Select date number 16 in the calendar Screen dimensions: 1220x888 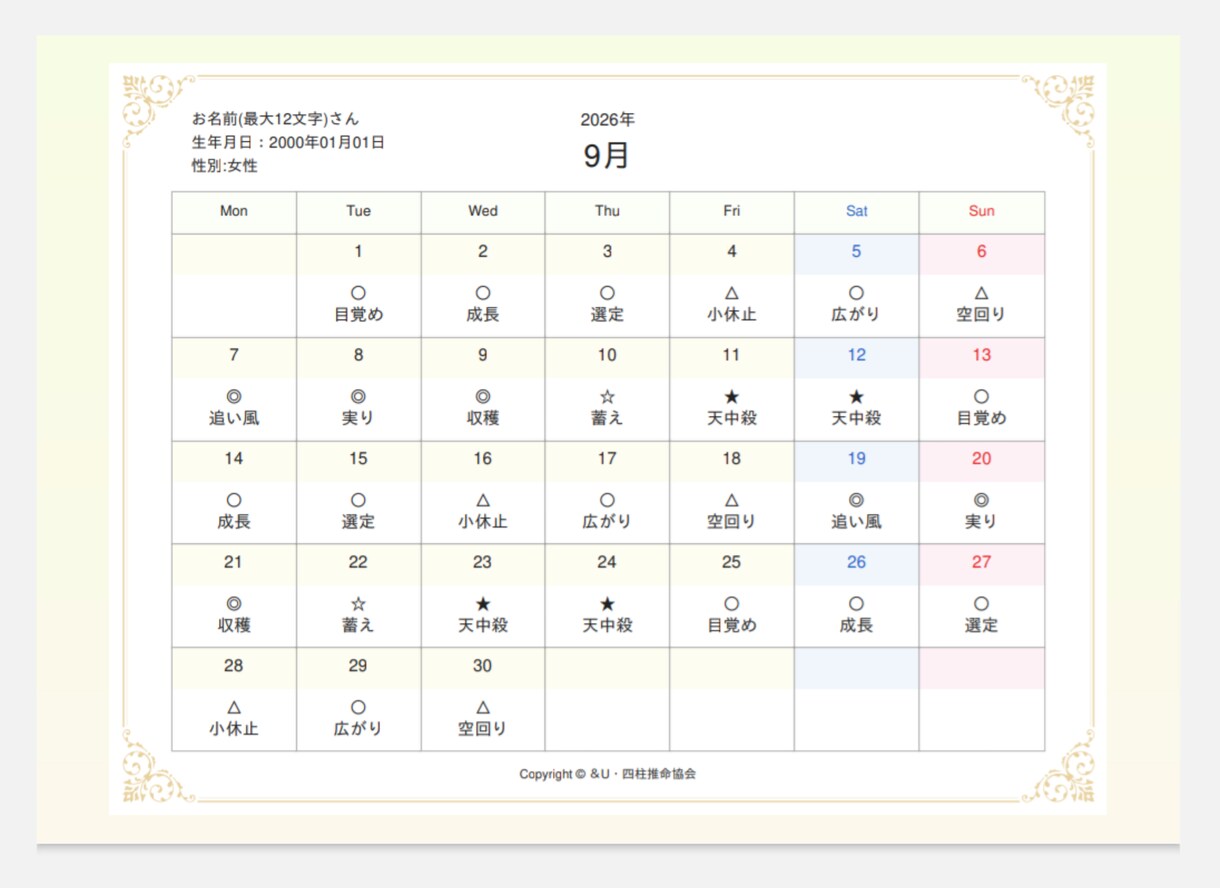(x=483, y=459)
